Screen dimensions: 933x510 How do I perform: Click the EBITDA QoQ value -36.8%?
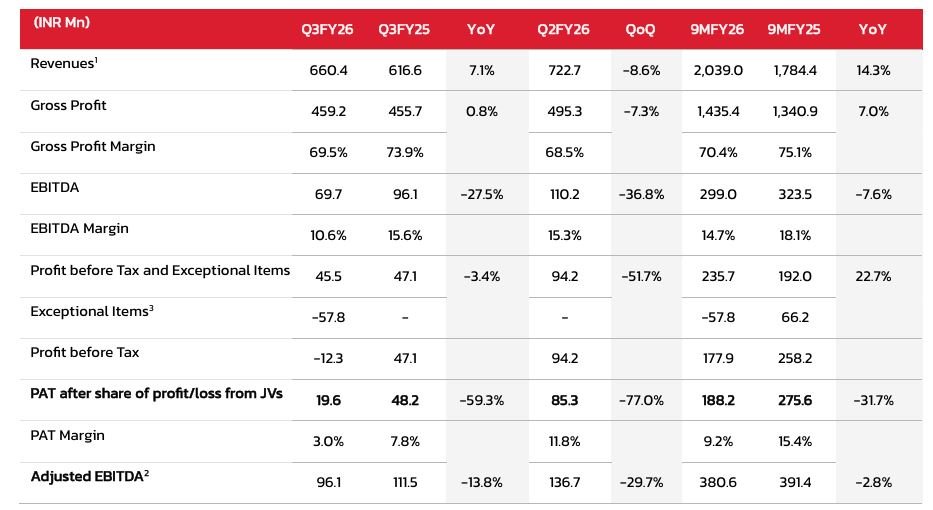641,194
